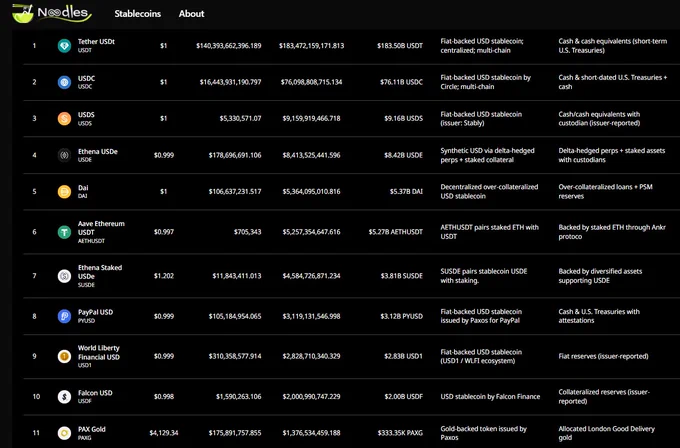Select the $5.27B AETHUSDT supply cell
680x448 pixels.
click(x=396, y=232)
